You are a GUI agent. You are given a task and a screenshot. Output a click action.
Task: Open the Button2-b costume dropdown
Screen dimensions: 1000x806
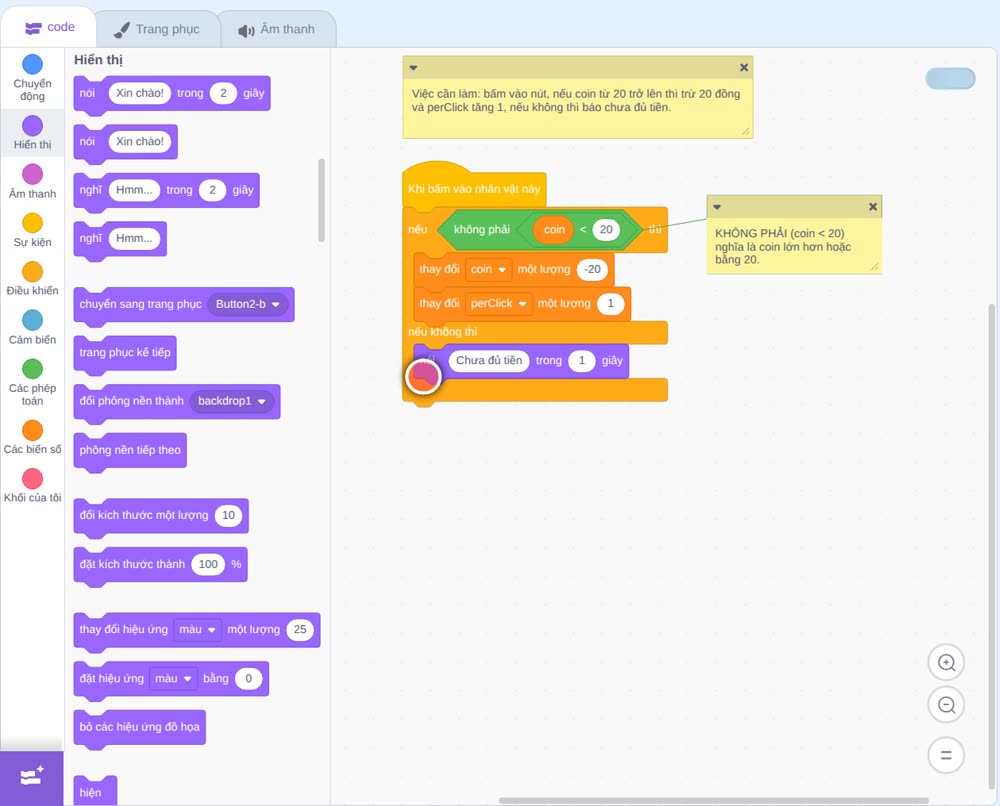(247, 304)
